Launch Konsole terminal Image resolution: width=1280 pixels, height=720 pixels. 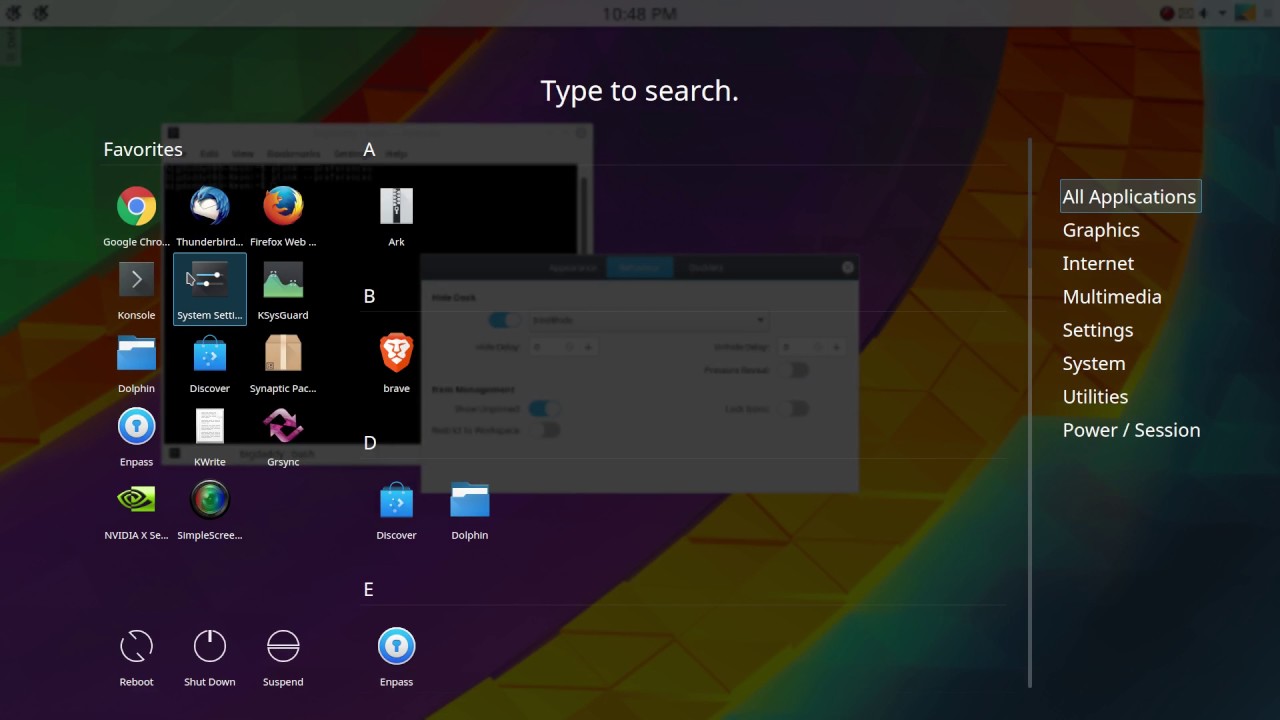tap(136, 289)
